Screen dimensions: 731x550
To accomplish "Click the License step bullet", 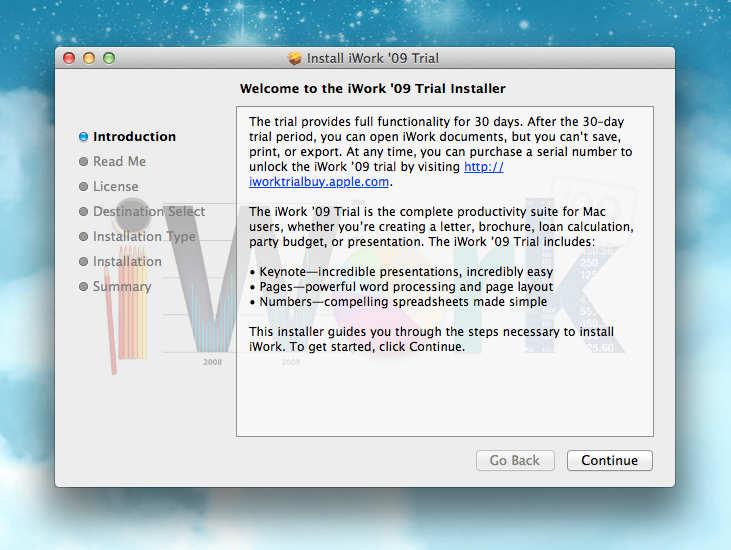I will [83, 186].
